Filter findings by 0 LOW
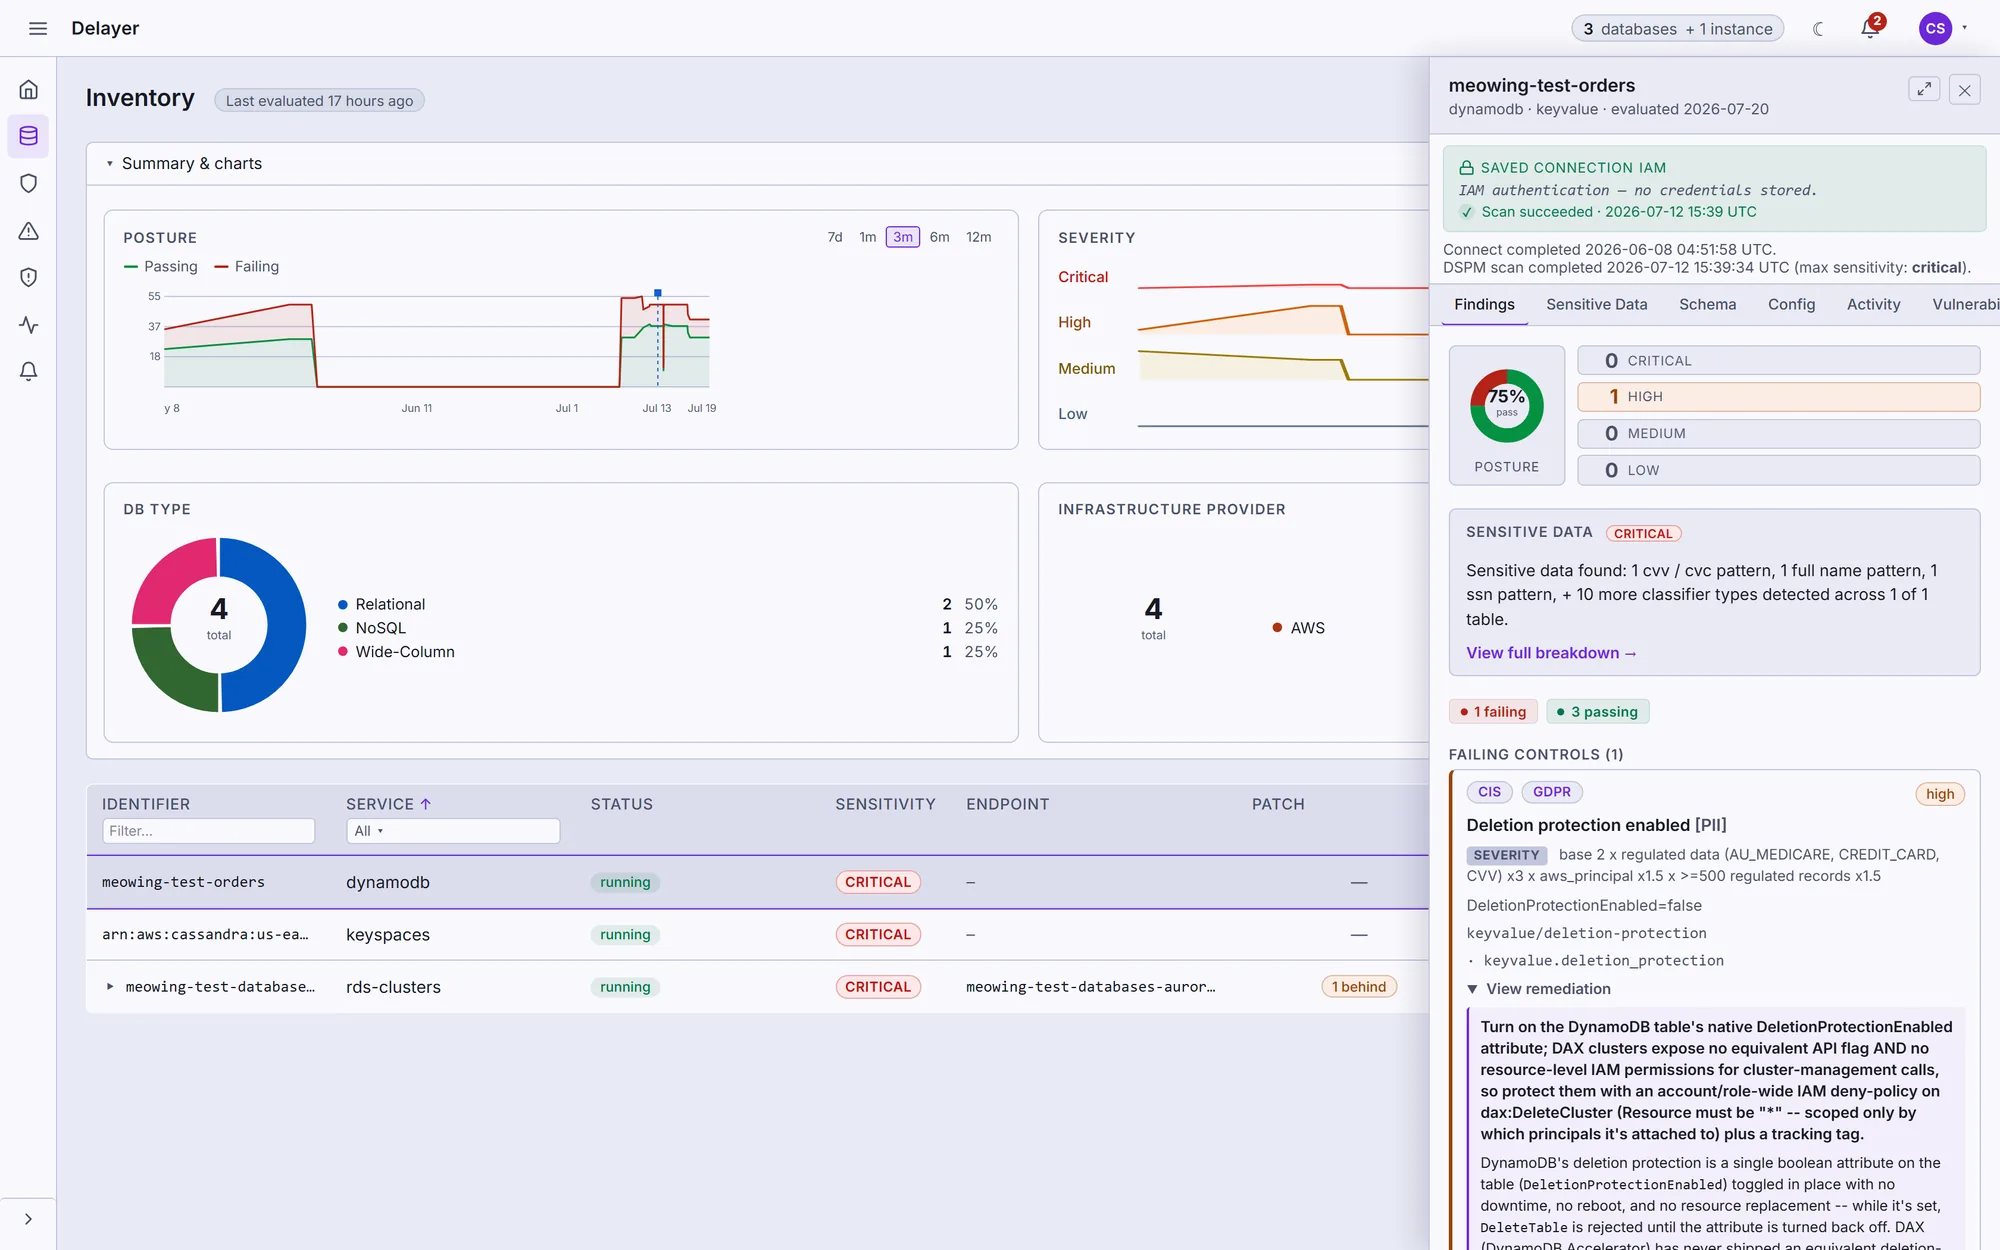 (1778, 470)
